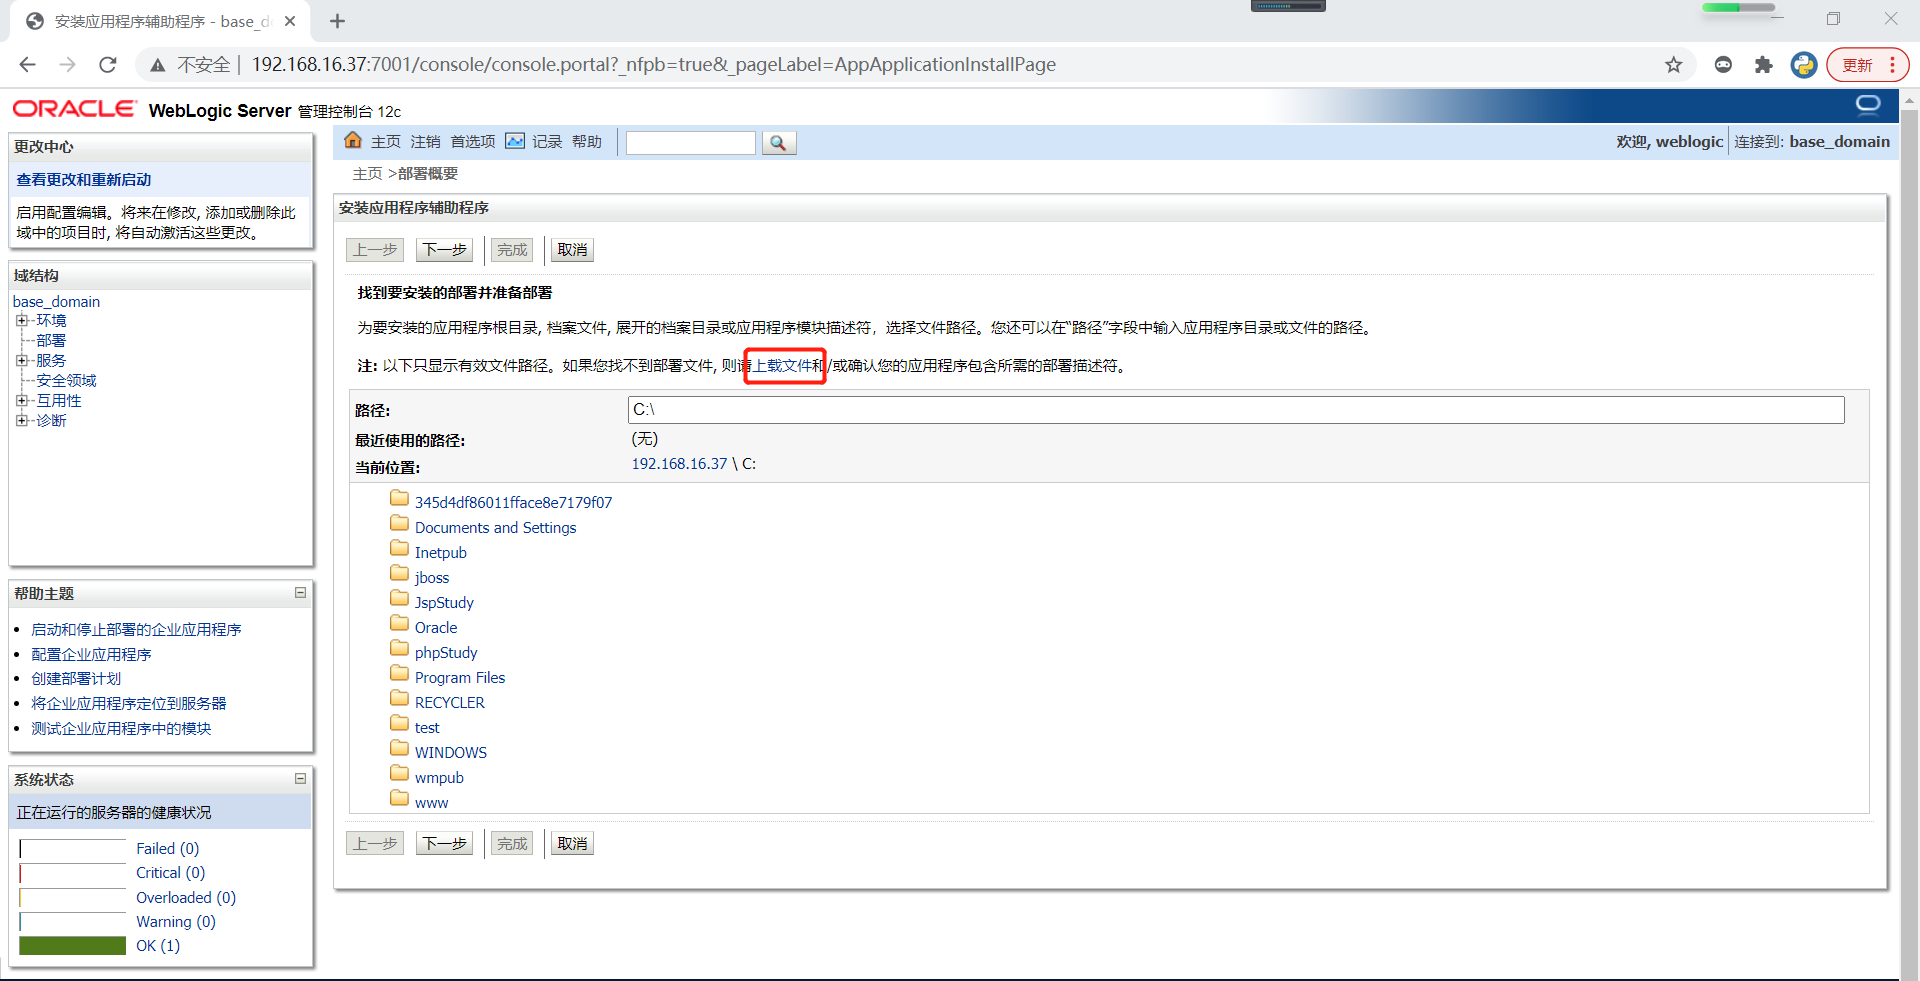The image size is (1920, 981).
Task: Click folder icon beside jboss
Action: [x=400, y=573]
